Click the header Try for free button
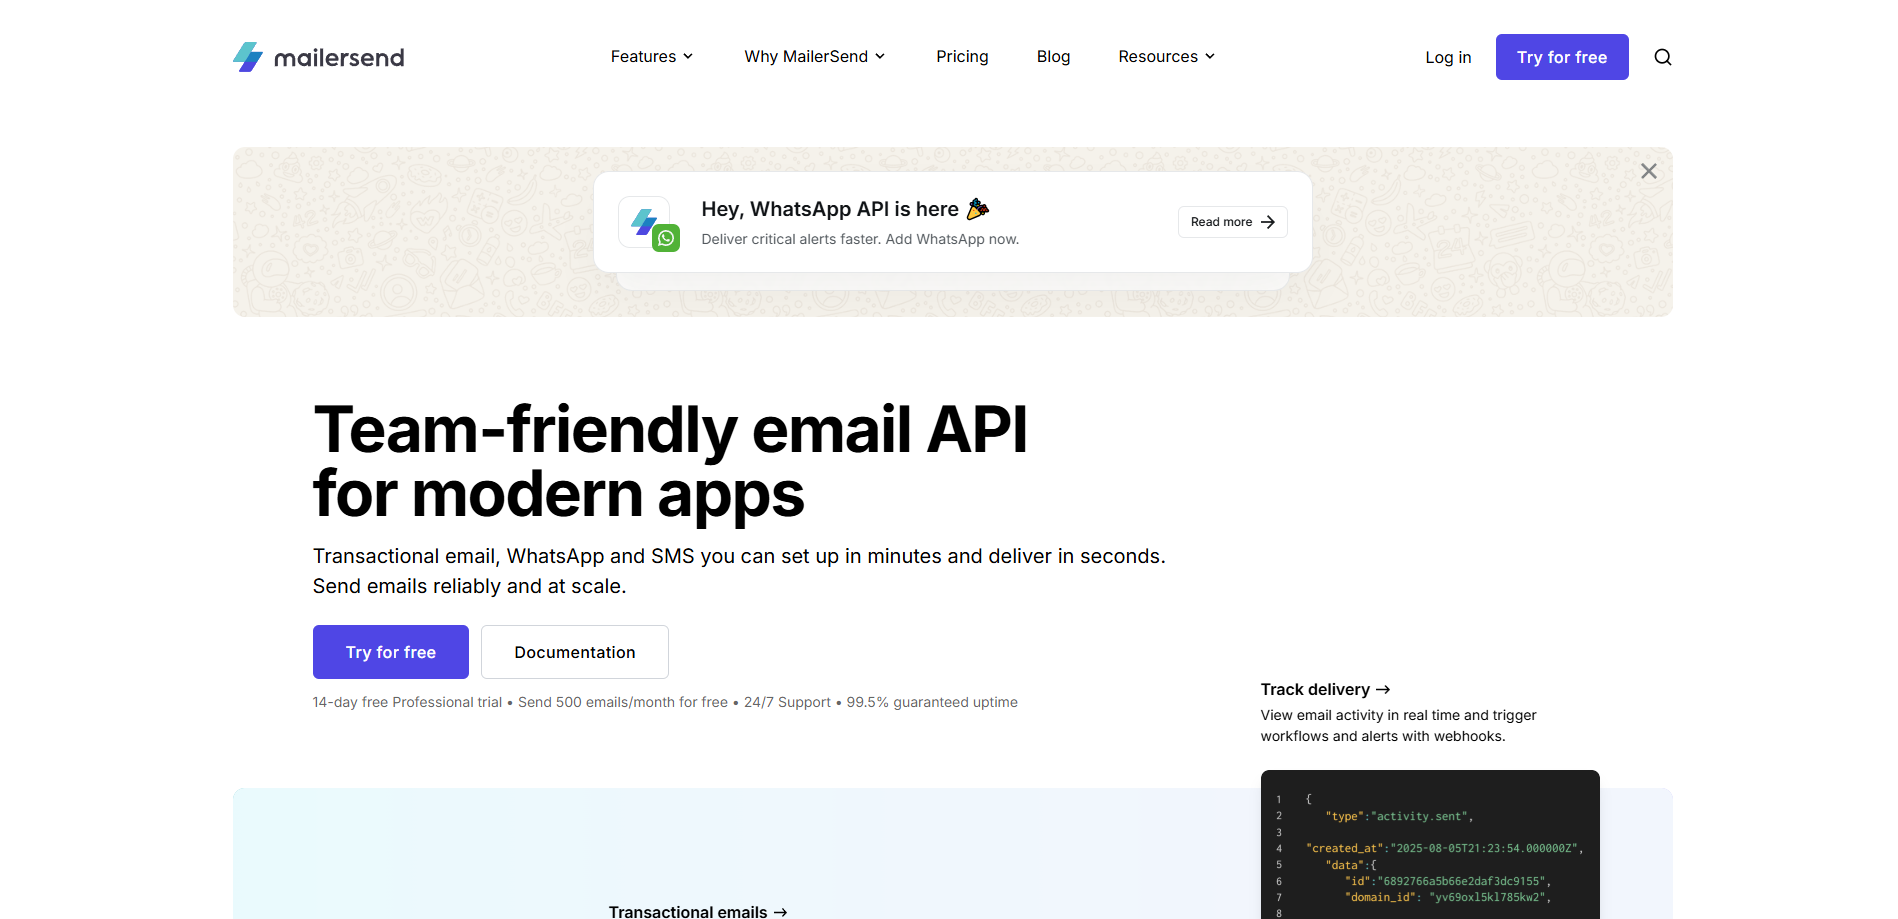This screenshot has width=1898, height=919. click(1562, 57)
